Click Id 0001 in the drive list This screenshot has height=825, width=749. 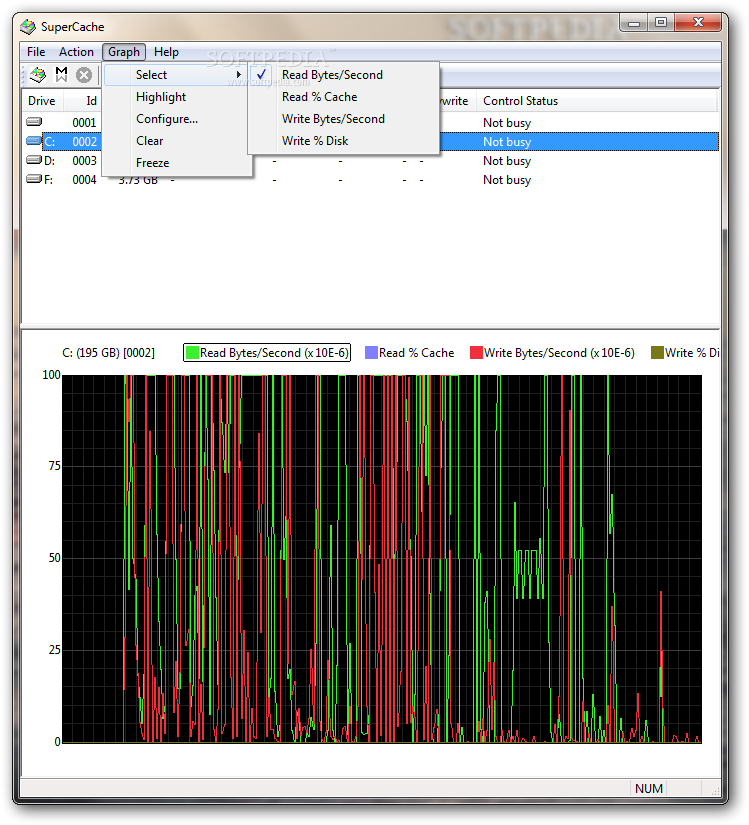84,123
